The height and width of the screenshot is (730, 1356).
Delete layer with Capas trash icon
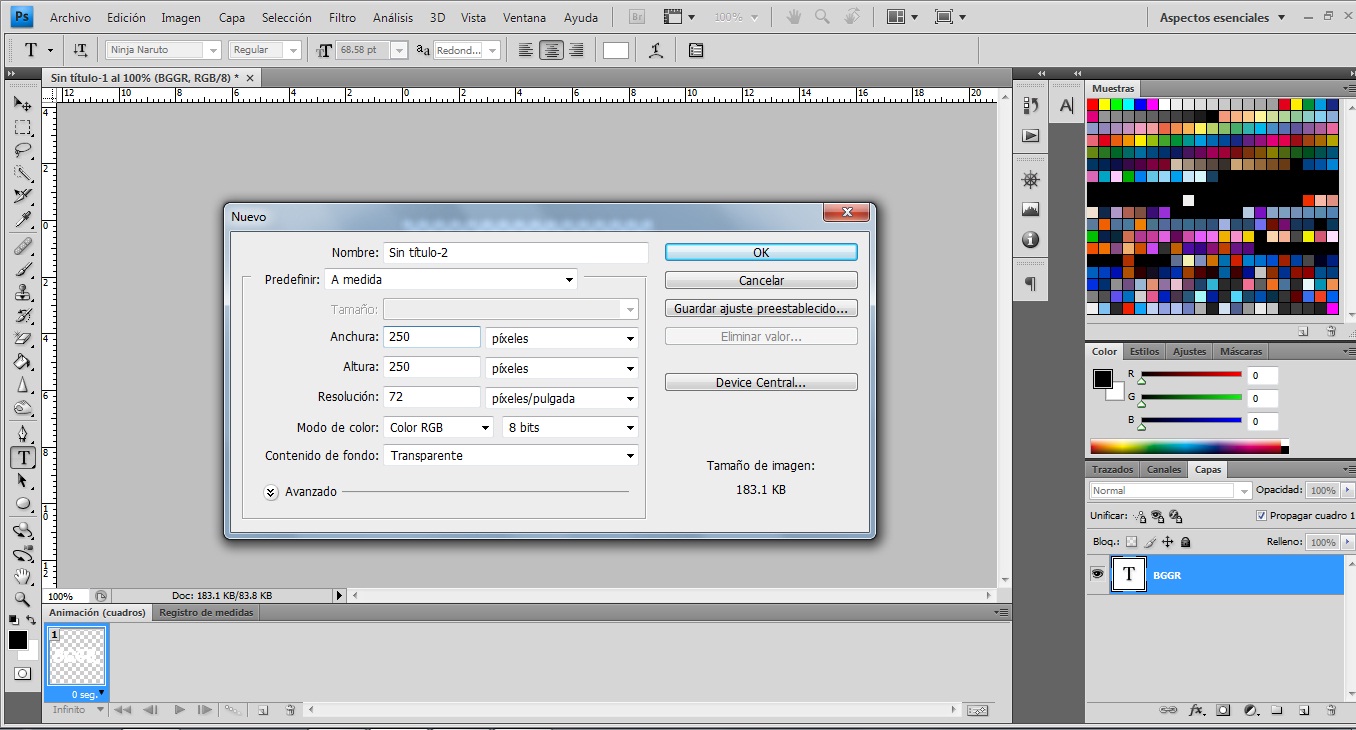1331,710
